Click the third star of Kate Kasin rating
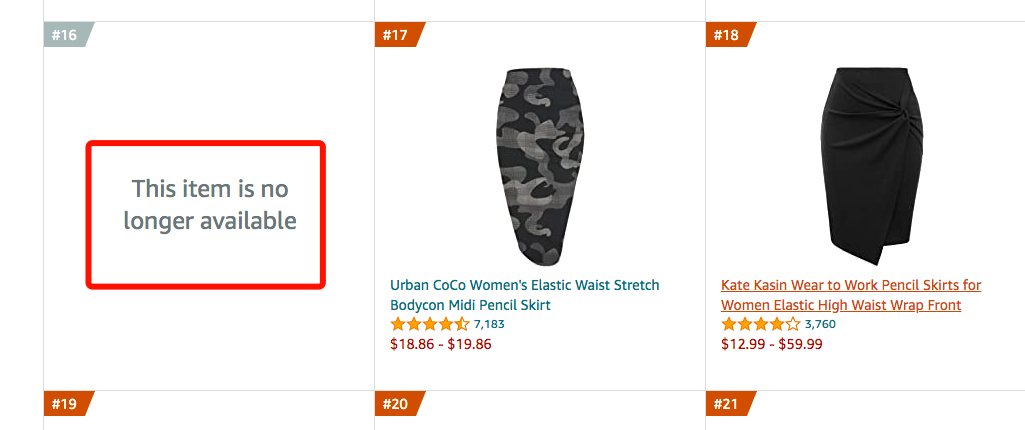This screenshot has height=430, width=1025. point(761,324)
